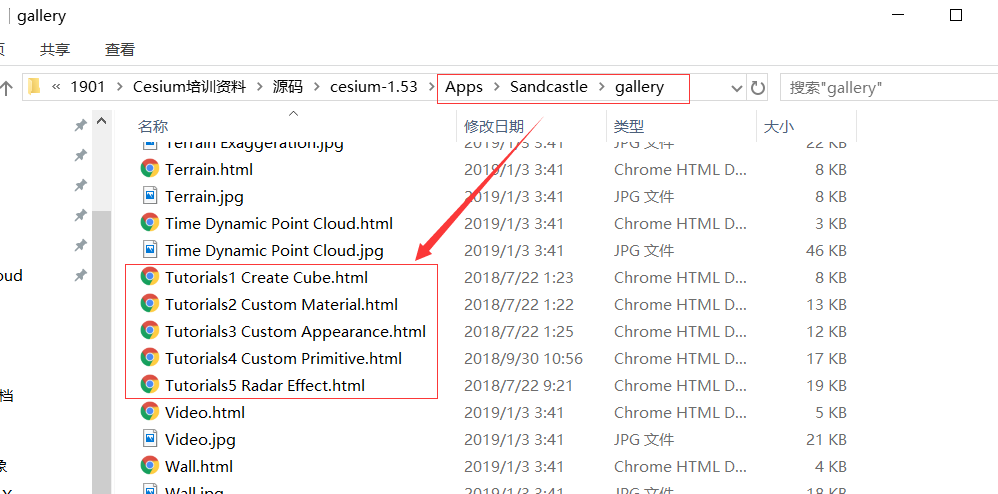Select the file Terrain.jpg

204,196
